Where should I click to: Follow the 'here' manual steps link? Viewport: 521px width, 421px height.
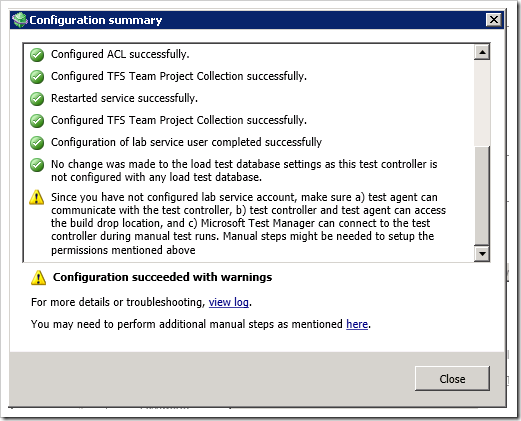tap(357, 324)
